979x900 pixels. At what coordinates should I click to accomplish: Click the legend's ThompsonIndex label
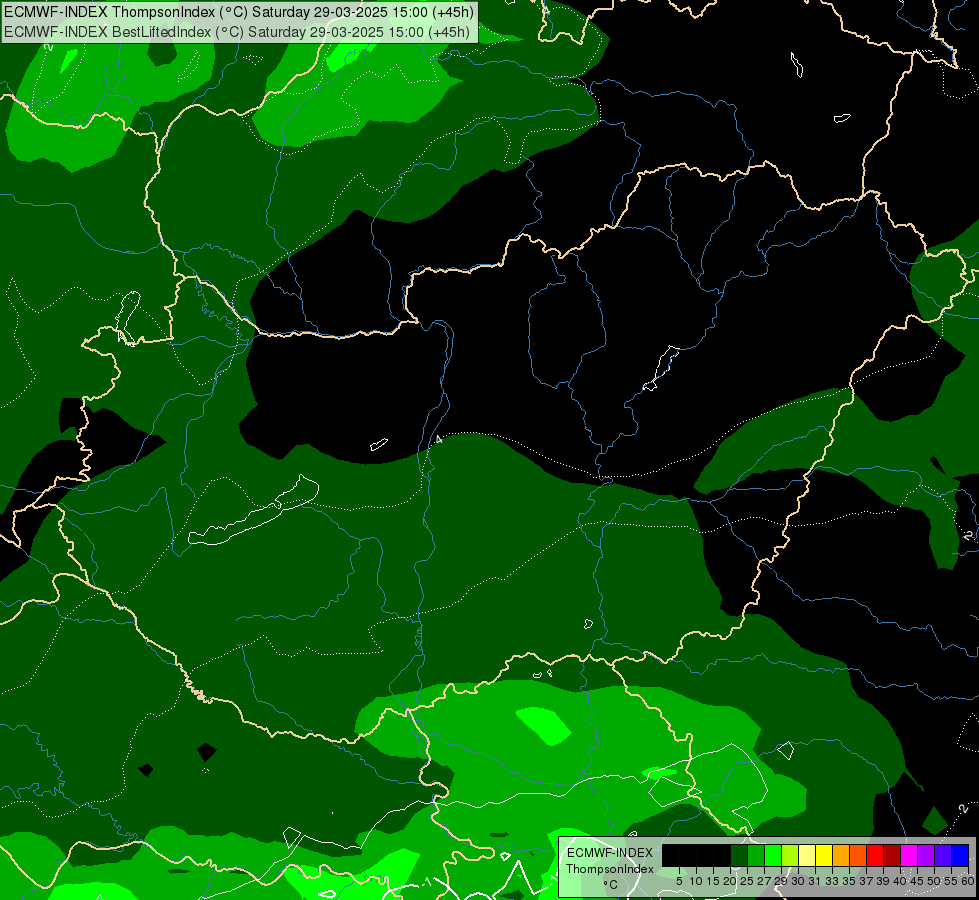[x=610, y=869]
